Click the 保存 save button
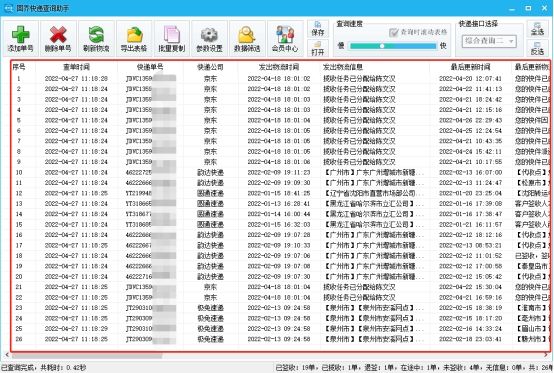 tap(318, 29)
